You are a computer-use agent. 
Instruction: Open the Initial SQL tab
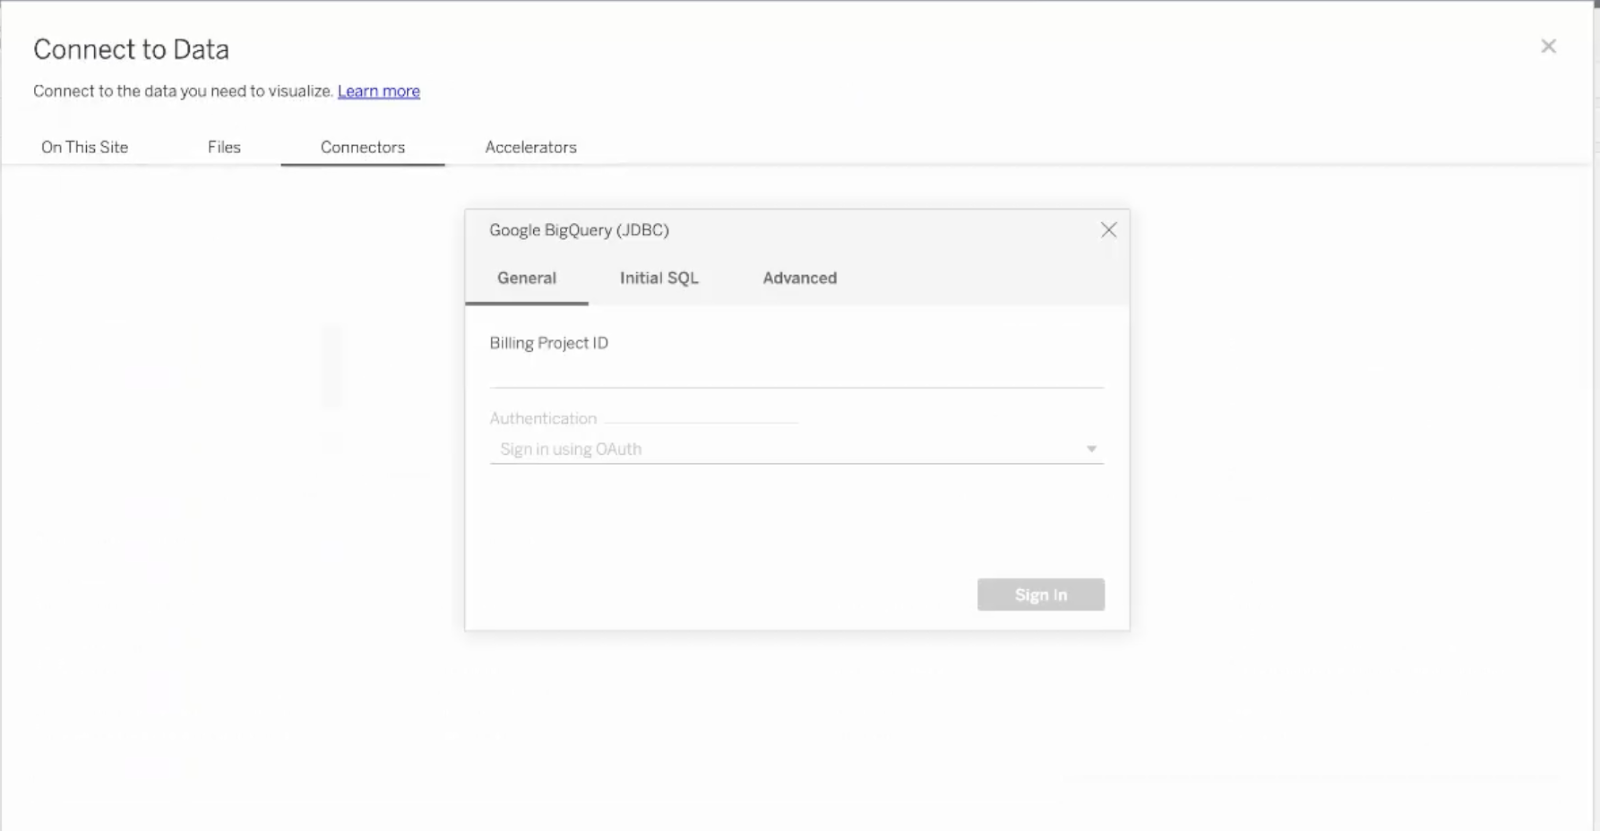[659, 278]
